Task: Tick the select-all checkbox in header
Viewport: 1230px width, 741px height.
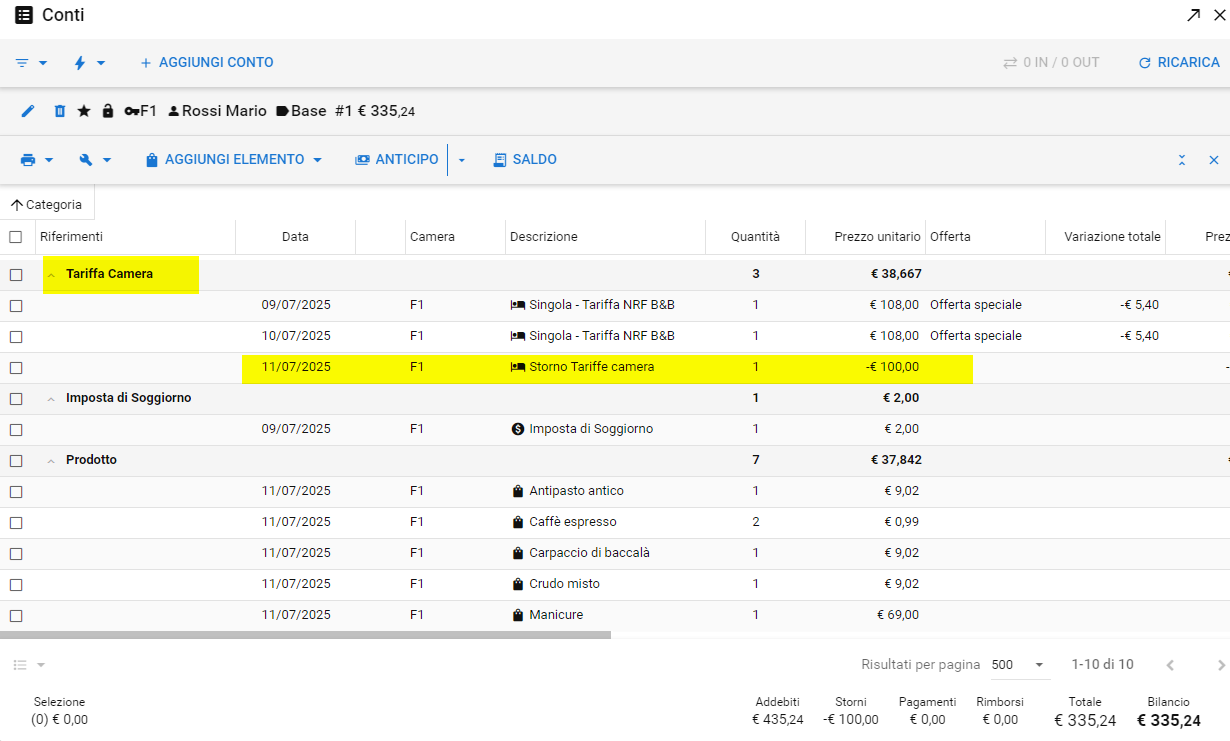Action: 16,237
